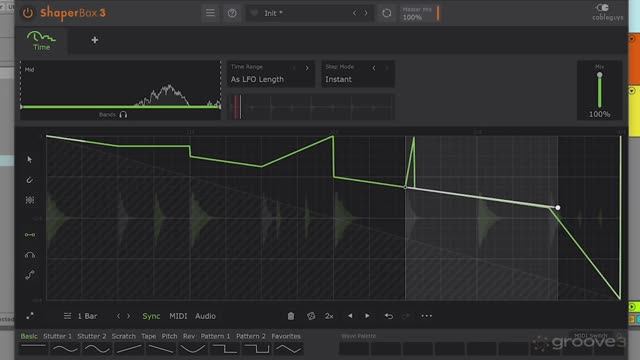The image size is (640, 360).
Task: Add a new shaper with plus button
Action: click(x=95, y=40)
